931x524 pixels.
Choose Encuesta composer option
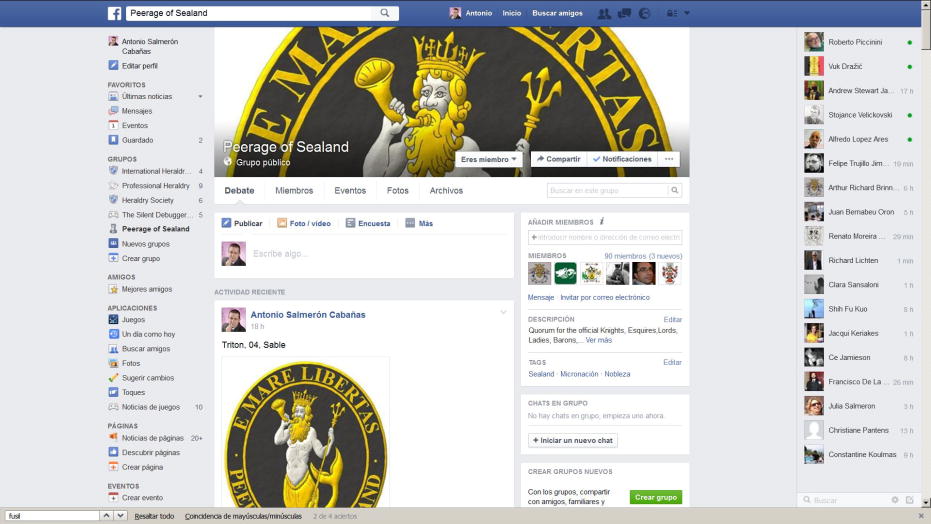coord(368,223)
